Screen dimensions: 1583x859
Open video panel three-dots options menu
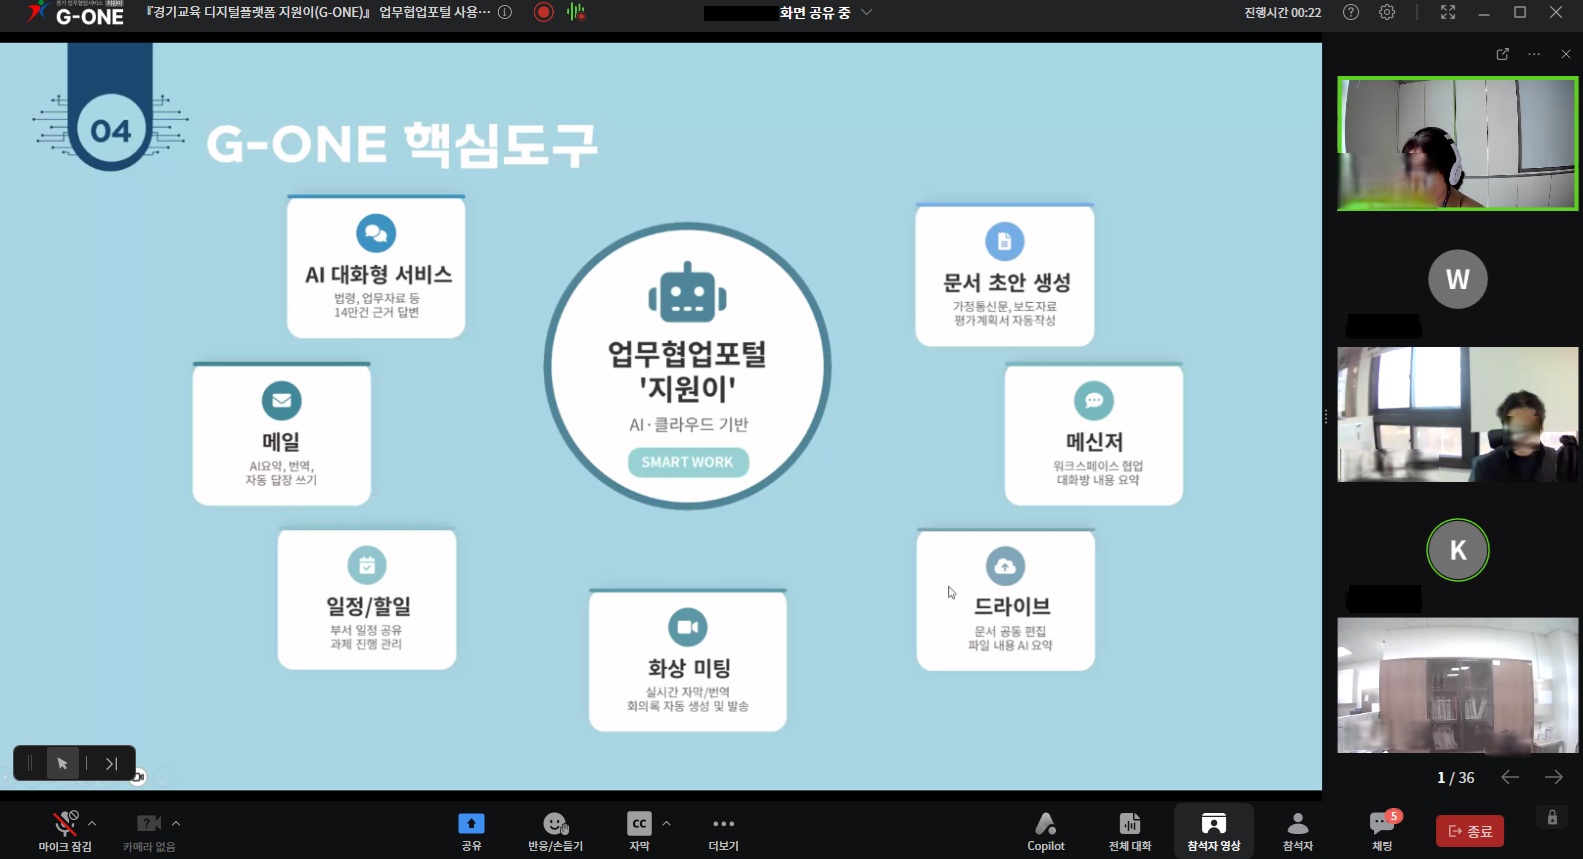click(1534, 54)
